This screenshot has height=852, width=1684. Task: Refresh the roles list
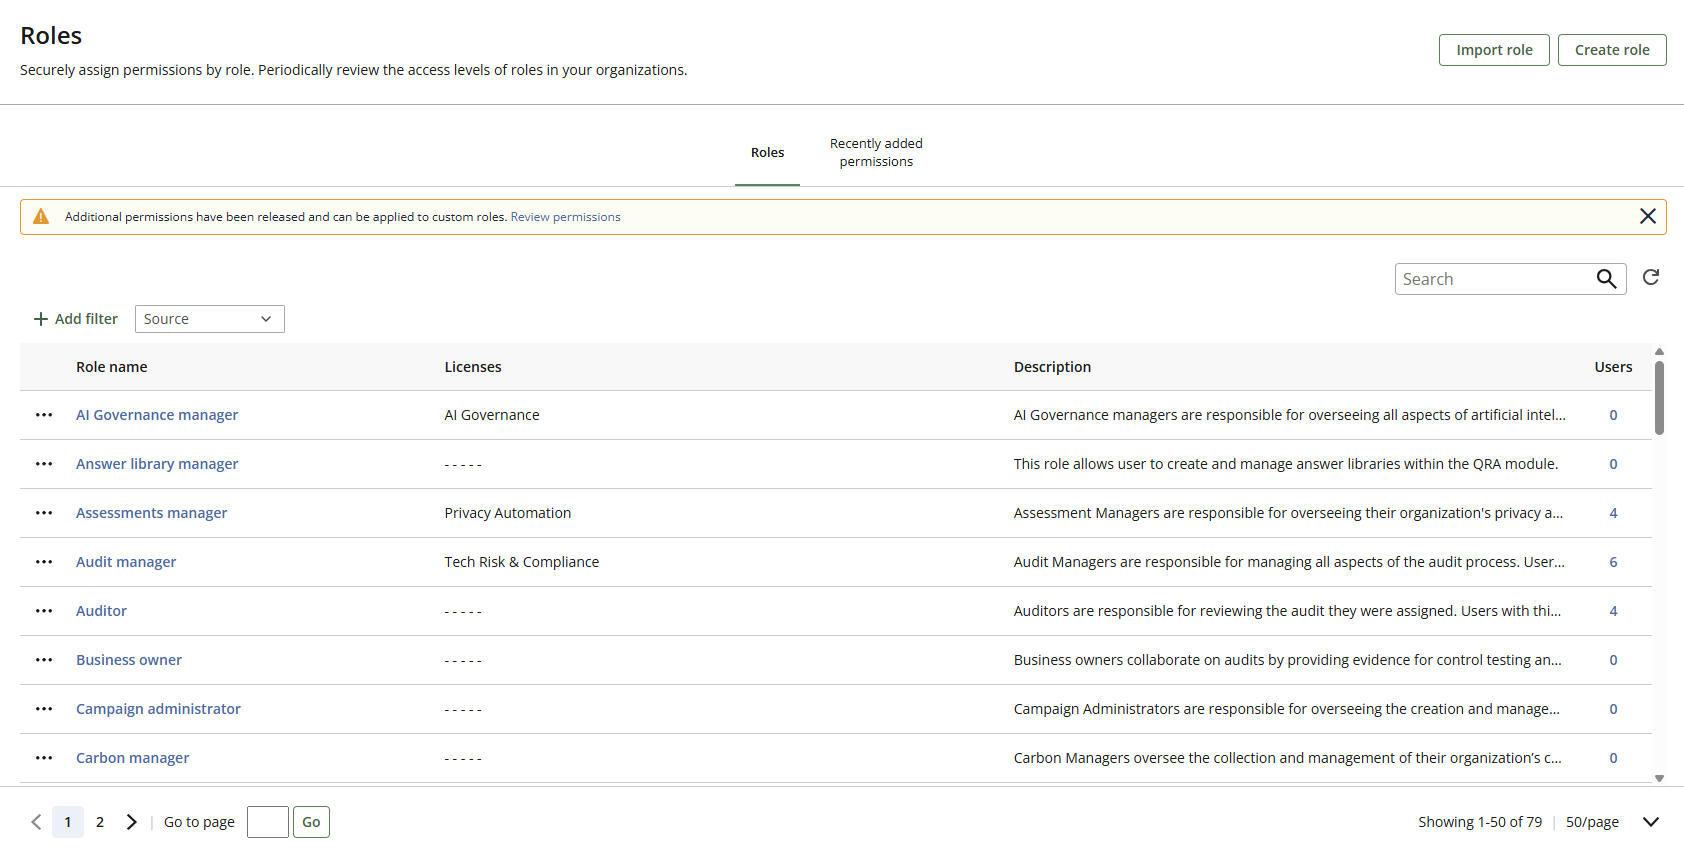(x=1651, y=277)
